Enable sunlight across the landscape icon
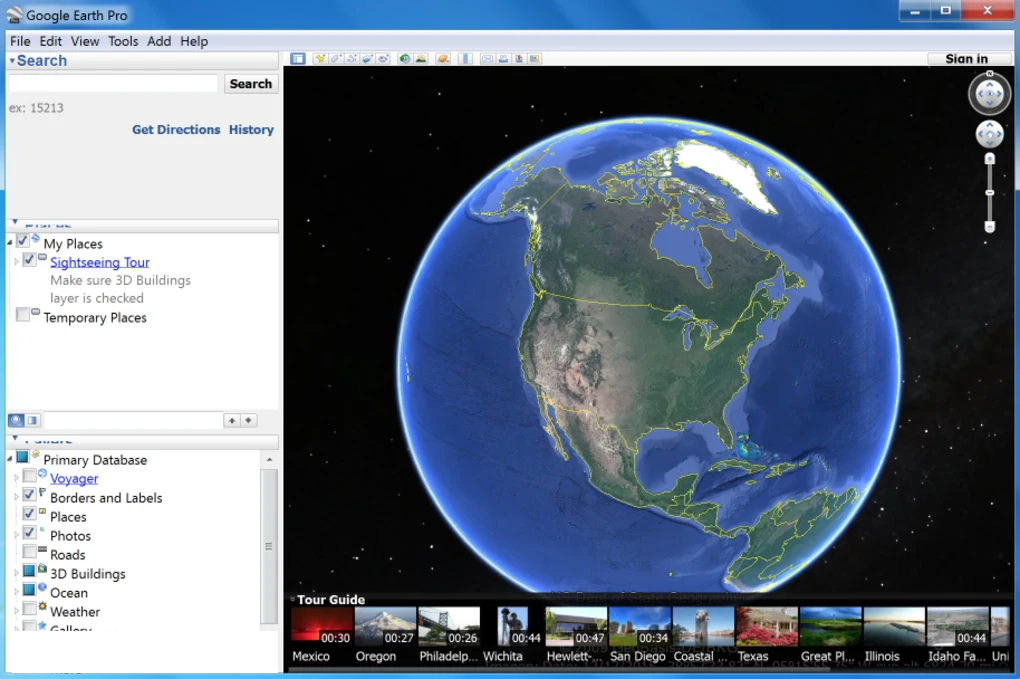The height and width of the screenshot is (679, 1020). (421, 59)
